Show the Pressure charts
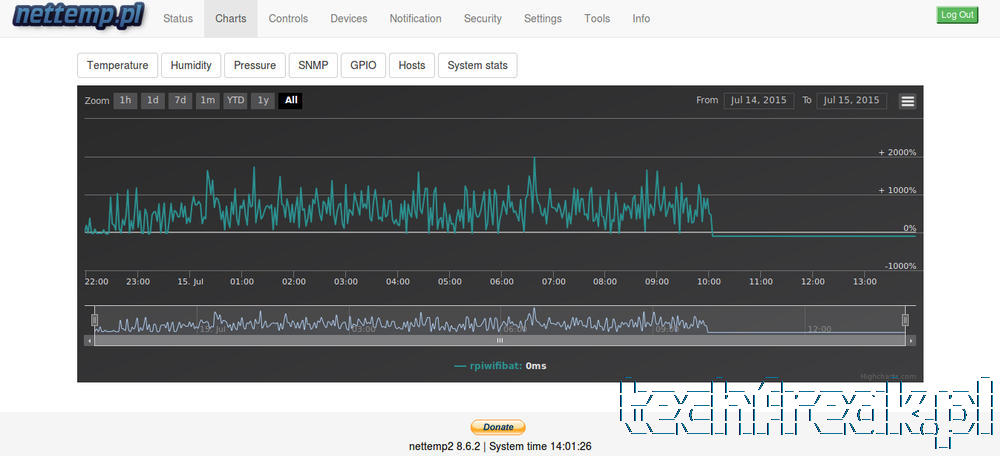The width and height of the screenshot is (1000, 456). [255, 65]
